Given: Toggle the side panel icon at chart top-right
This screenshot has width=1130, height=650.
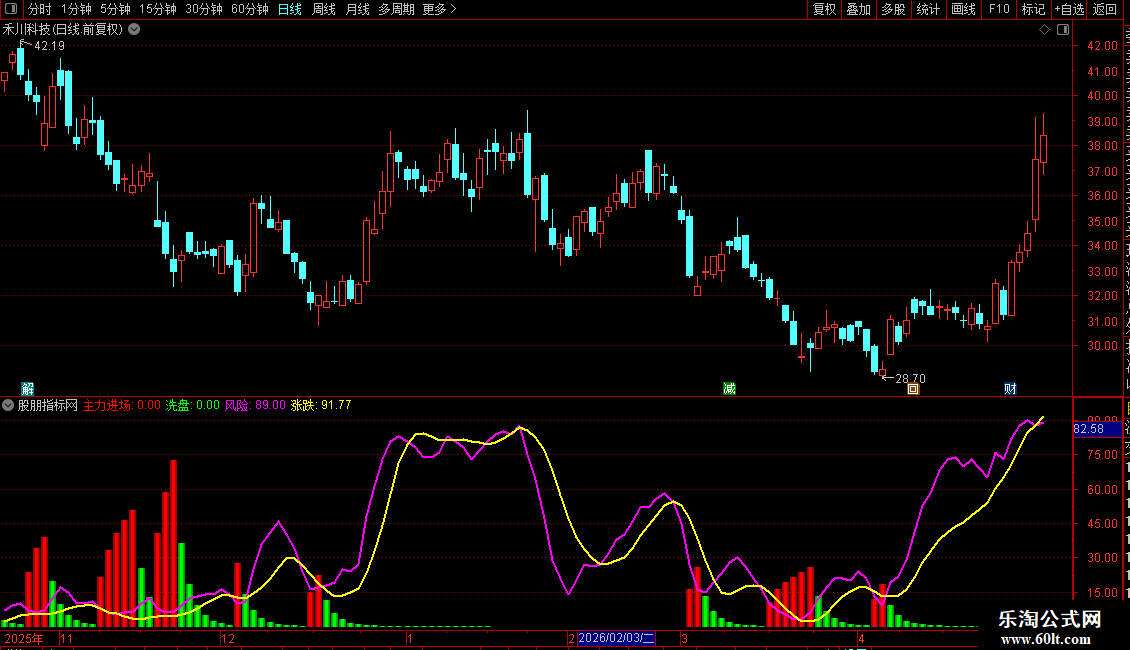Looking at the screenshot, I should [1063, 30].
